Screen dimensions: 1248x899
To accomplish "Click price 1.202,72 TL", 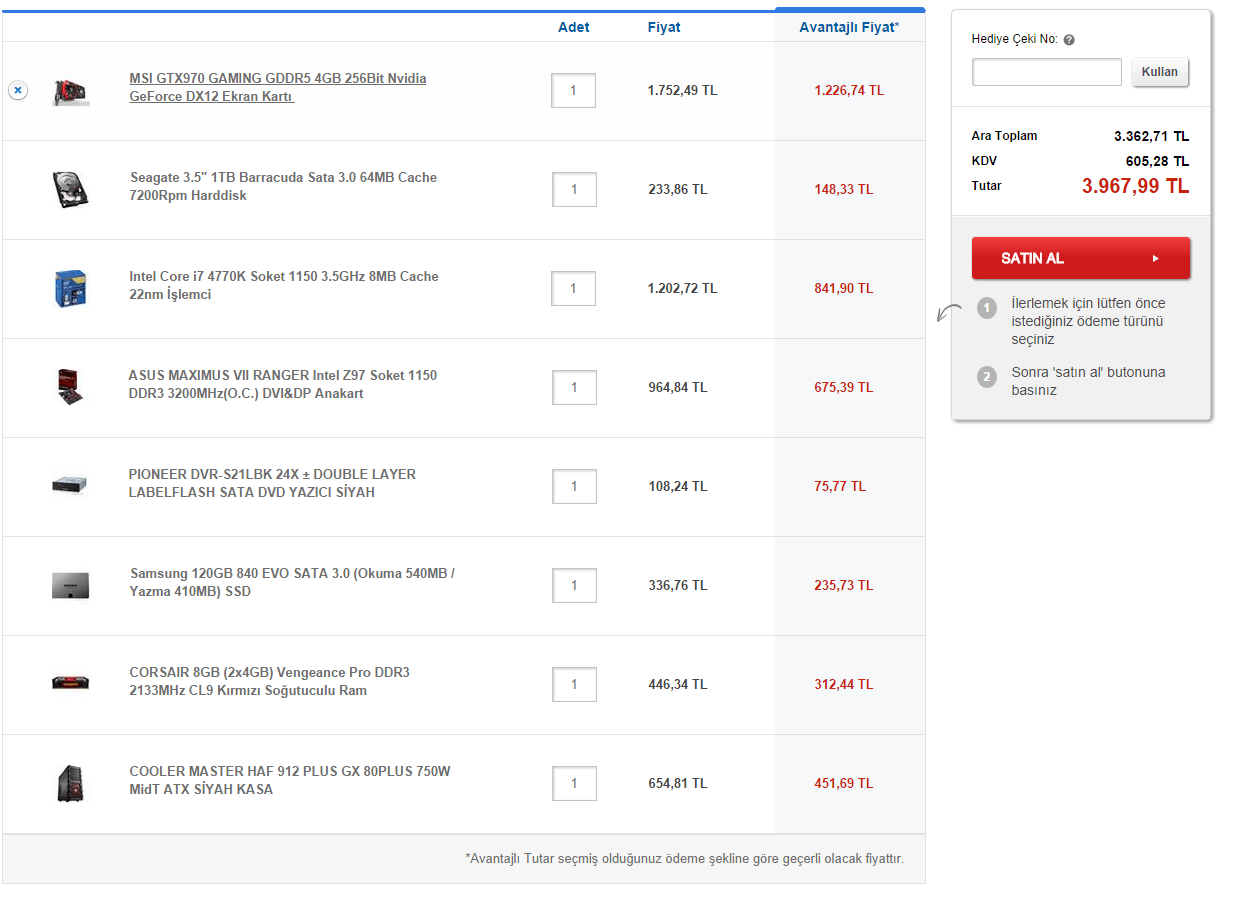I will [x=683, y=288].
